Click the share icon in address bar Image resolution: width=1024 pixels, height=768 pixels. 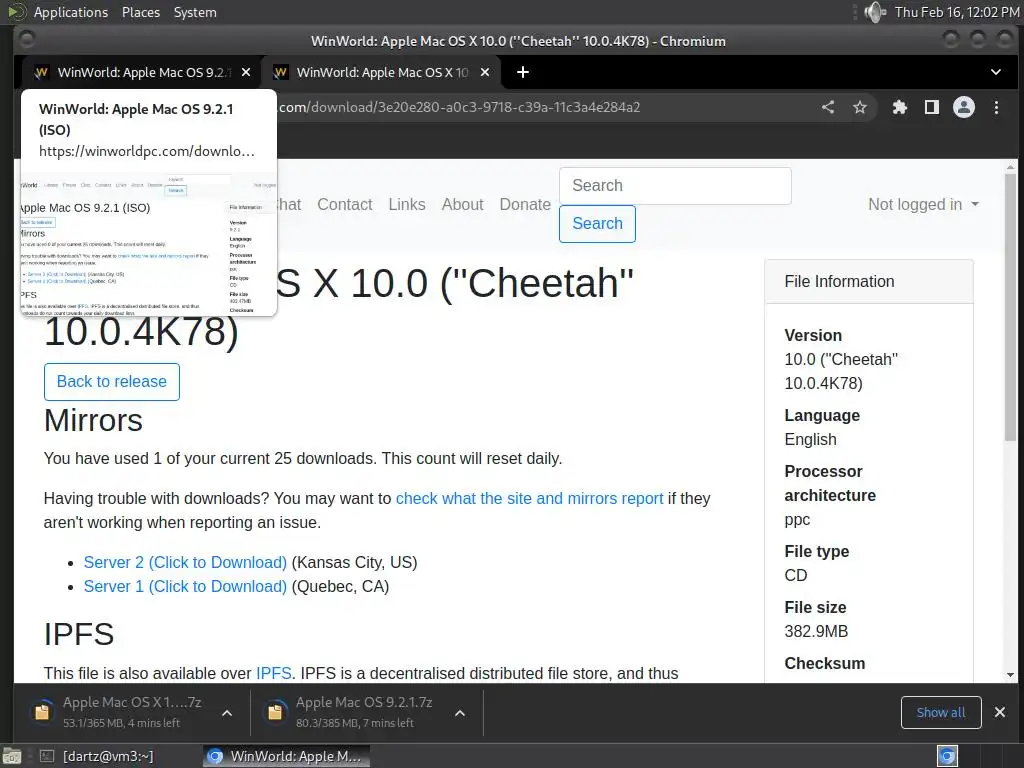(x=828, y=107)
